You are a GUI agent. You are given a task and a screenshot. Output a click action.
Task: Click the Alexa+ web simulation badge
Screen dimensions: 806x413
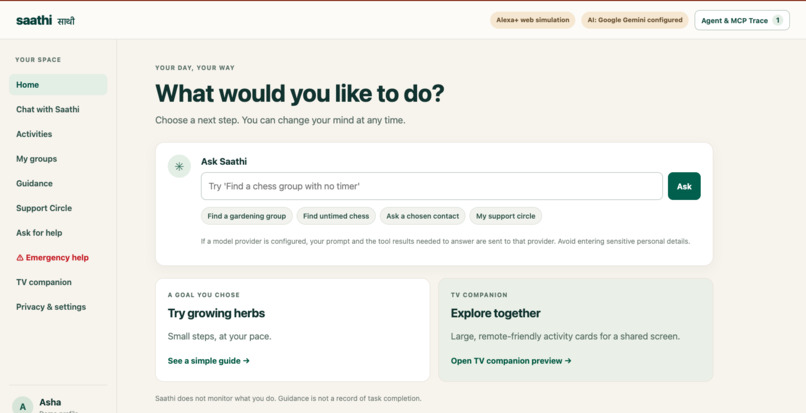click(x=533, y=20)
